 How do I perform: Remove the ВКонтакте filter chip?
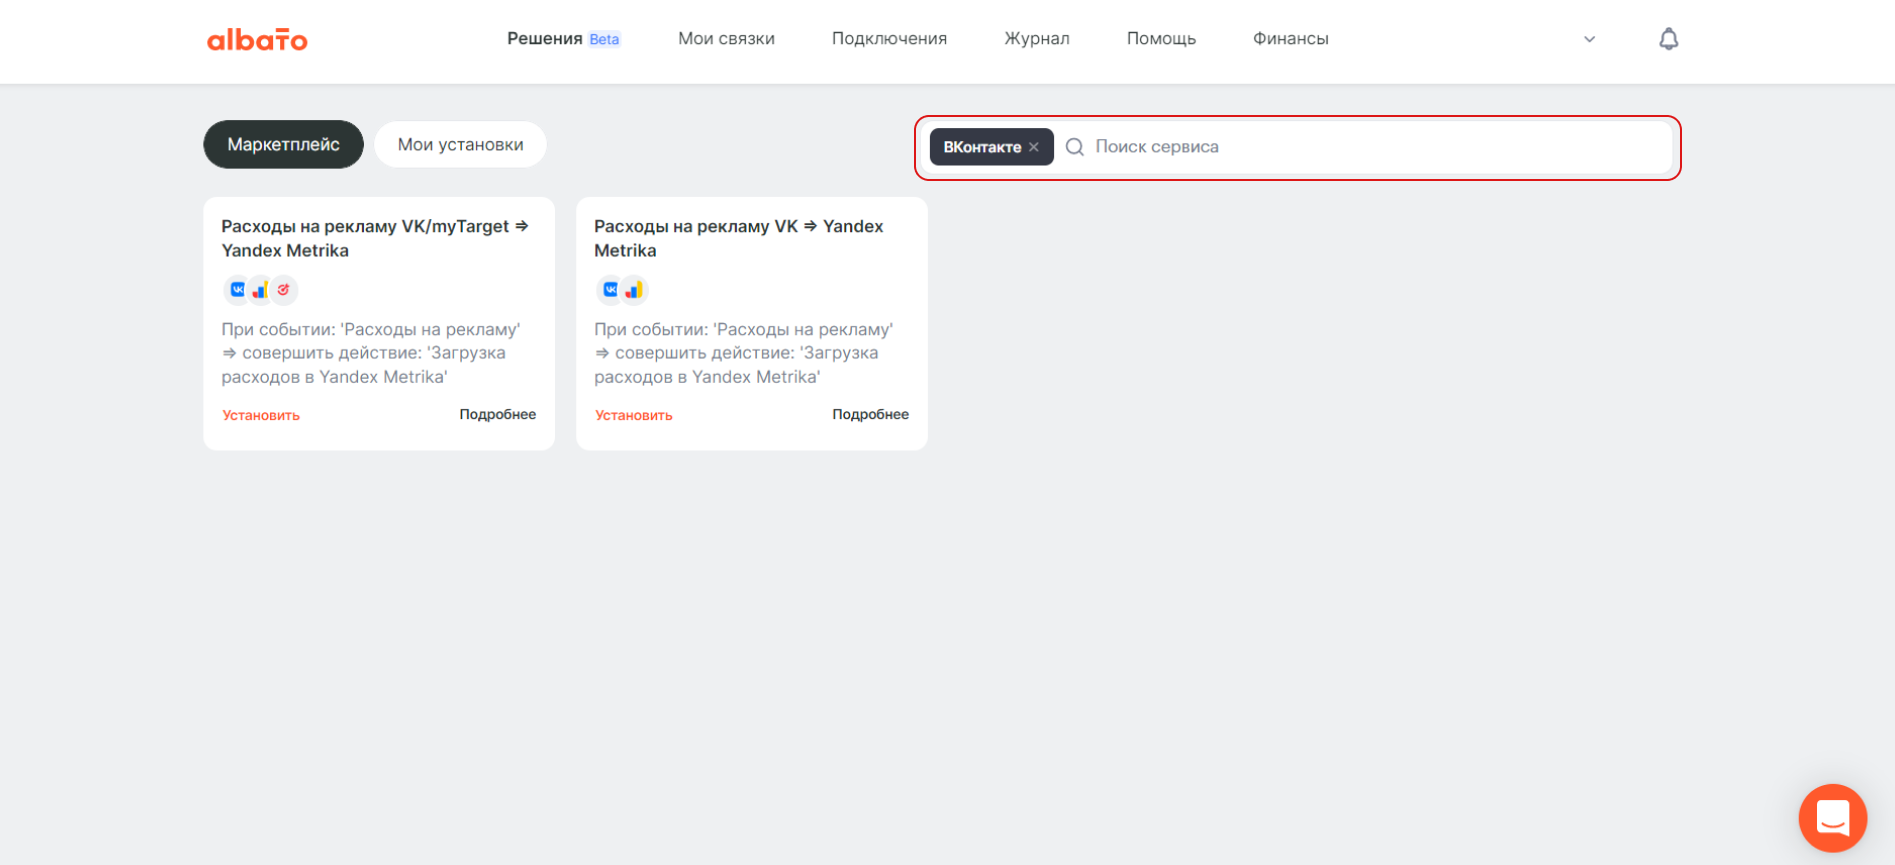pos(1034,147)
